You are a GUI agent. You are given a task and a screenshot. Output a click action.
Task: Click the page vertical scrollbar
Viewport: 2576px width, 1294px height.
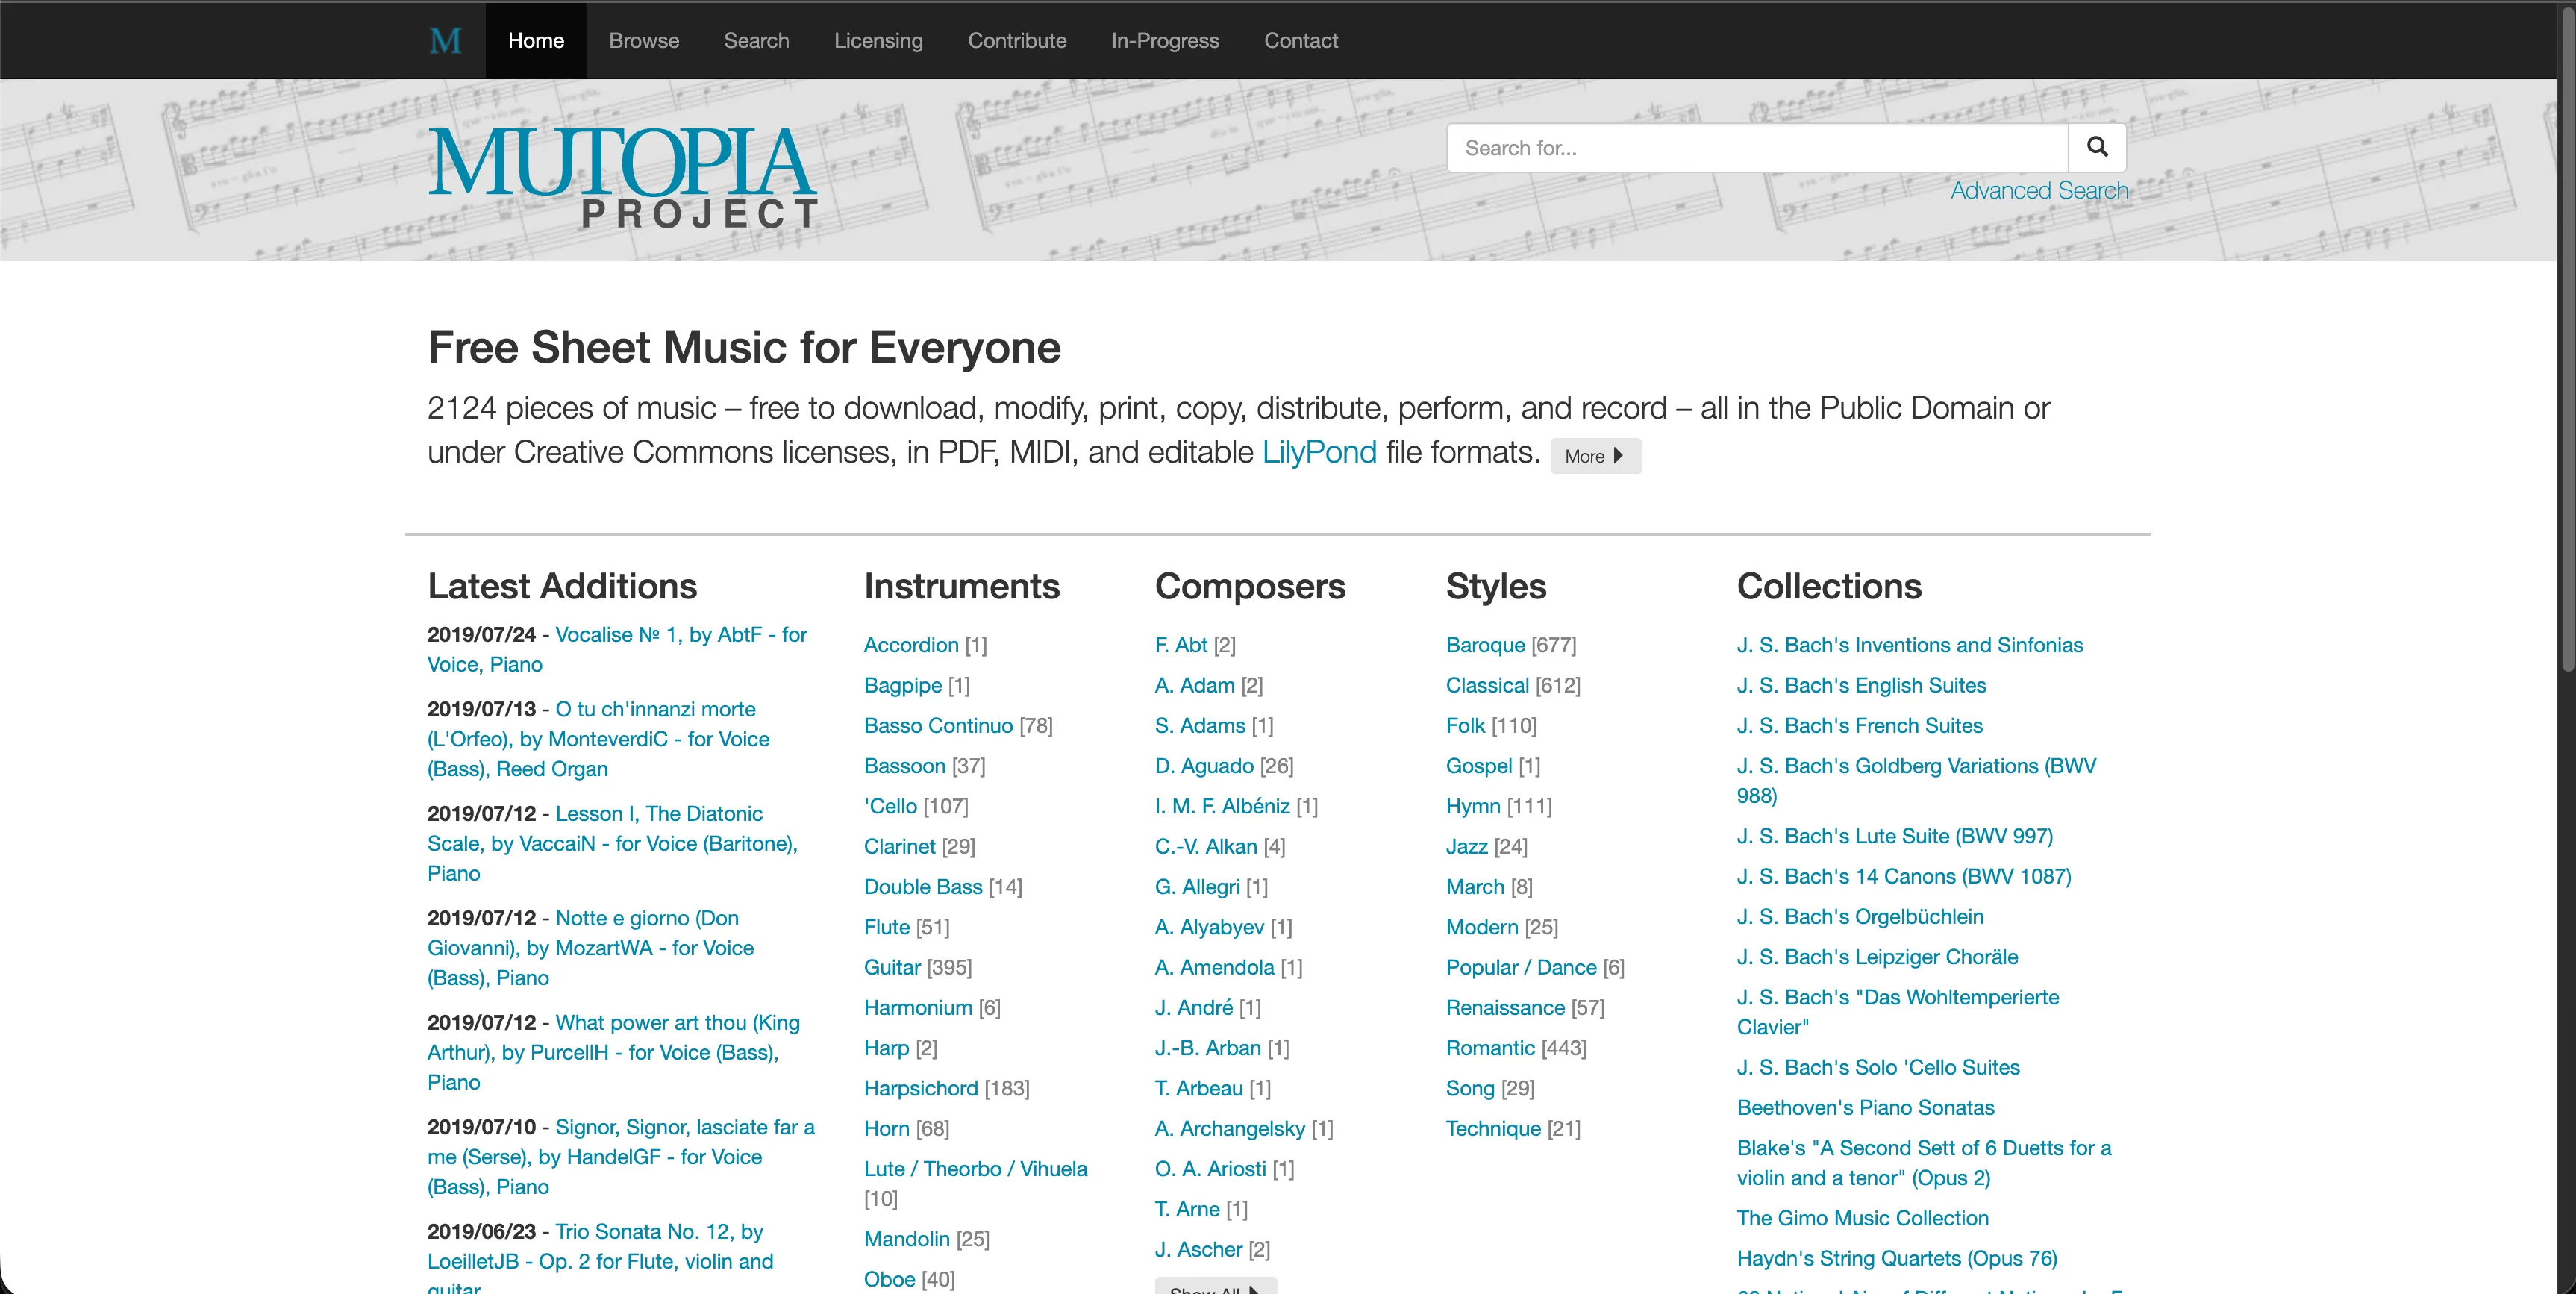click(x=2566, y=340)
